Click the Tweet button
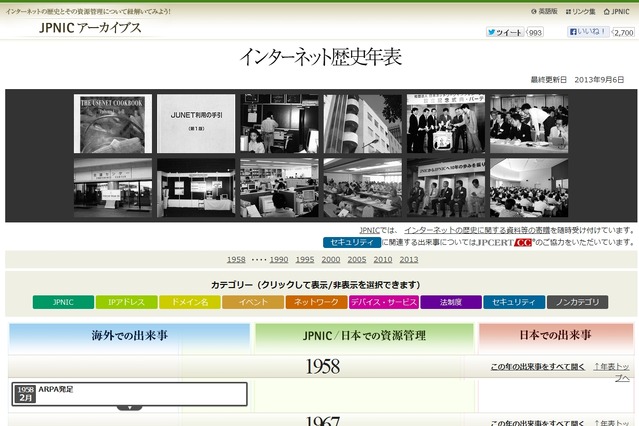Viewport: 639px width, 426px height. pos(505,32)
